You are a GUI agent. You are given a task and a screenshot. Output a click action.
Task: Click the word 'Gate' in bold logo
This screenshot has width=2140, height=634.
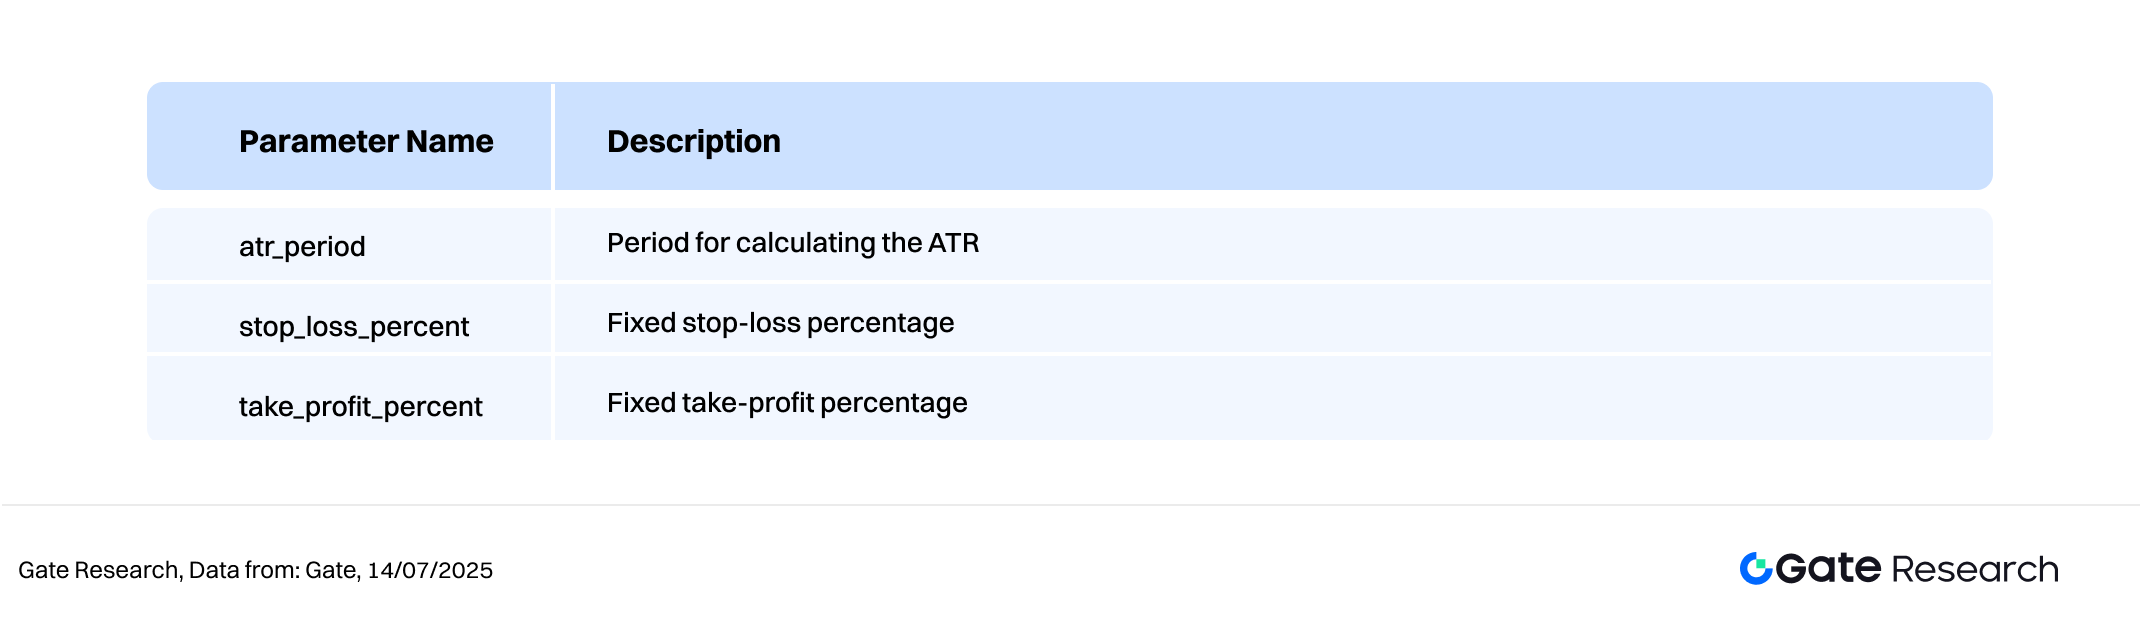[x=1829, y=567]
